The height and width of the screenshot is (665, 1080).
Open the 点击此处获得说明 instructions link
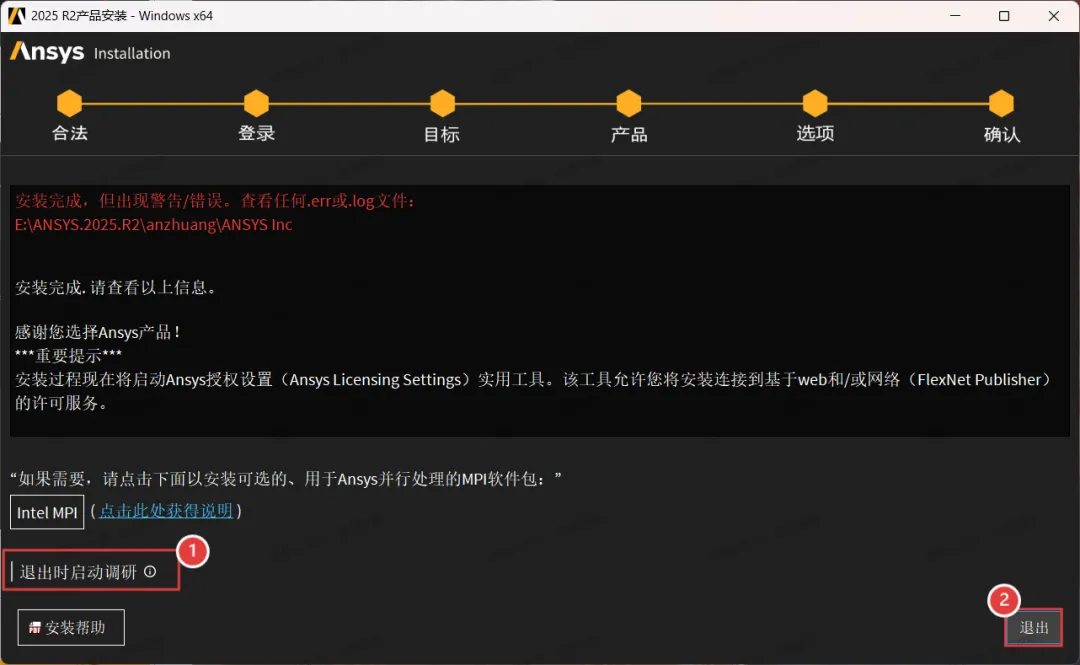[x=166, y=511]
